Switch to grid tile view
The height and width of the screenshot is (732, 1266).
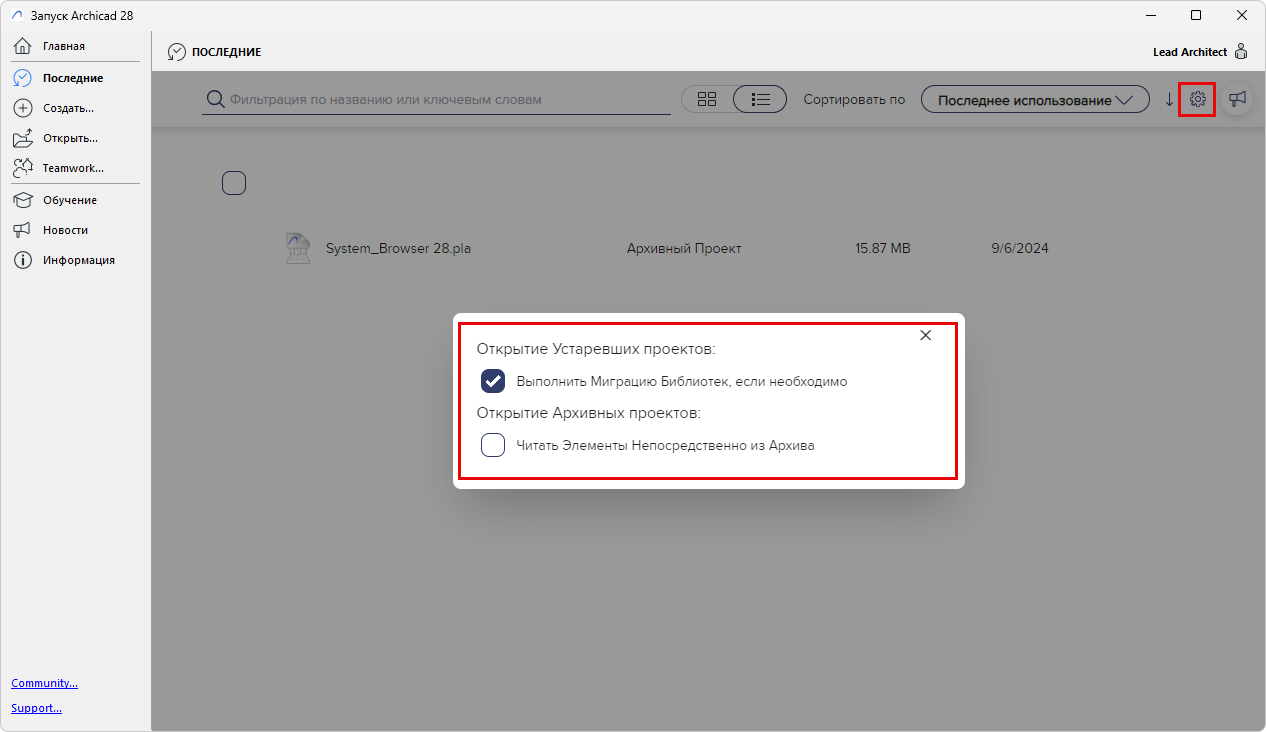tap(707, 99)
